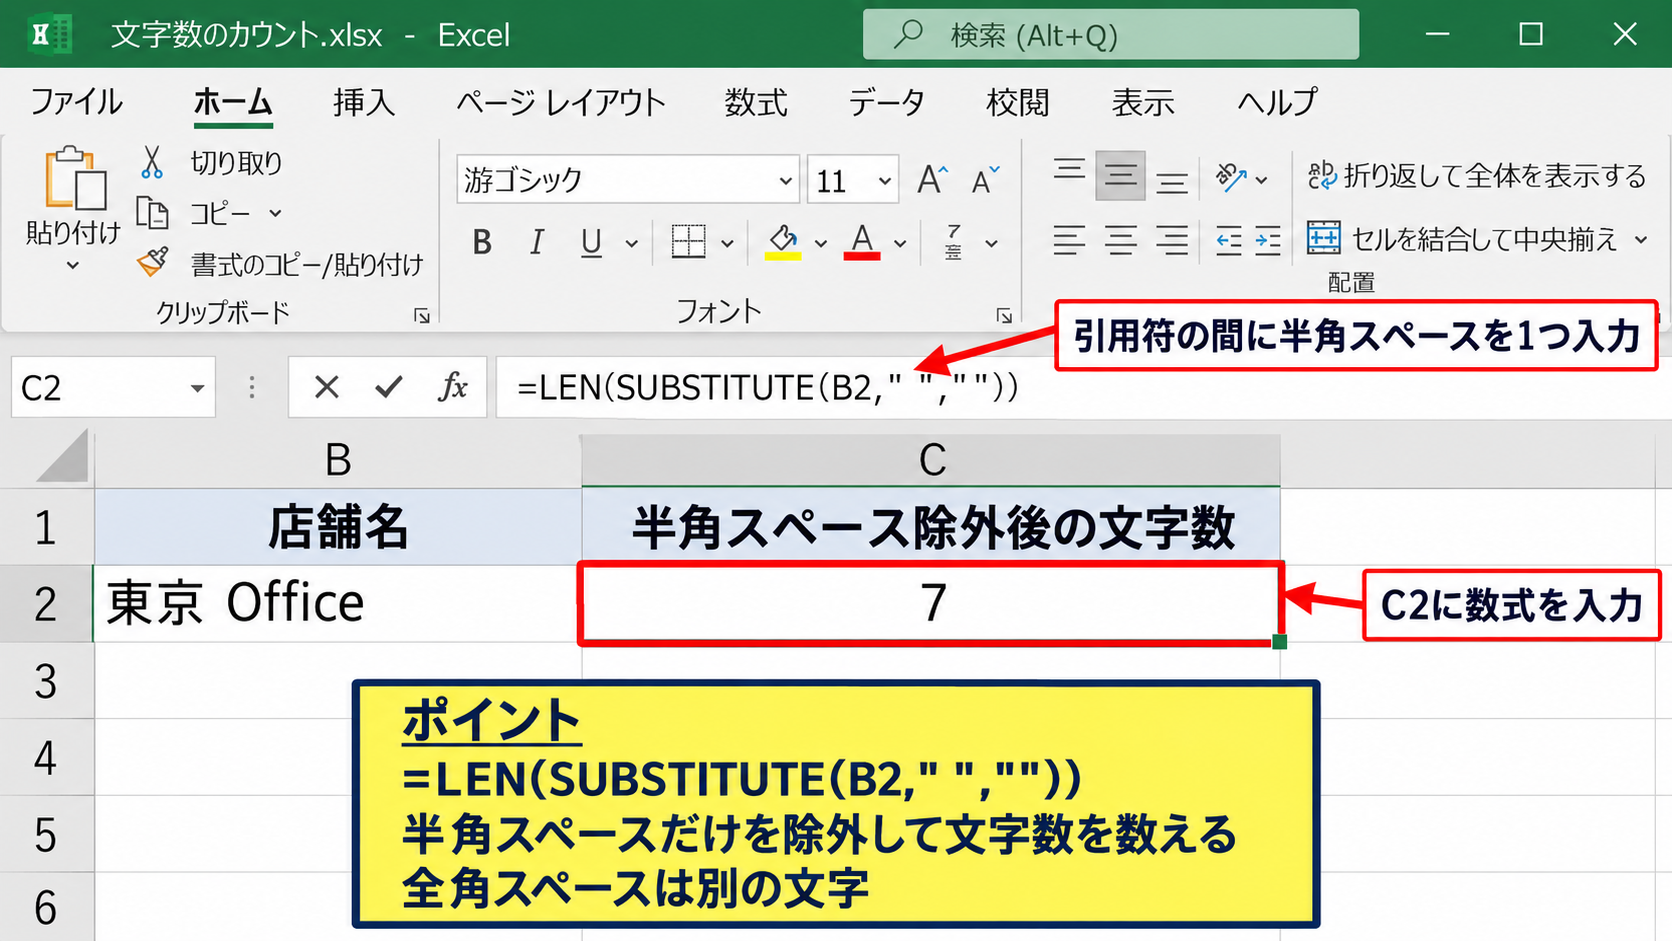Switch to the 挿入 tab
Screen dimensions: 1672x941
pyautogui.click(x=364, y=102)
